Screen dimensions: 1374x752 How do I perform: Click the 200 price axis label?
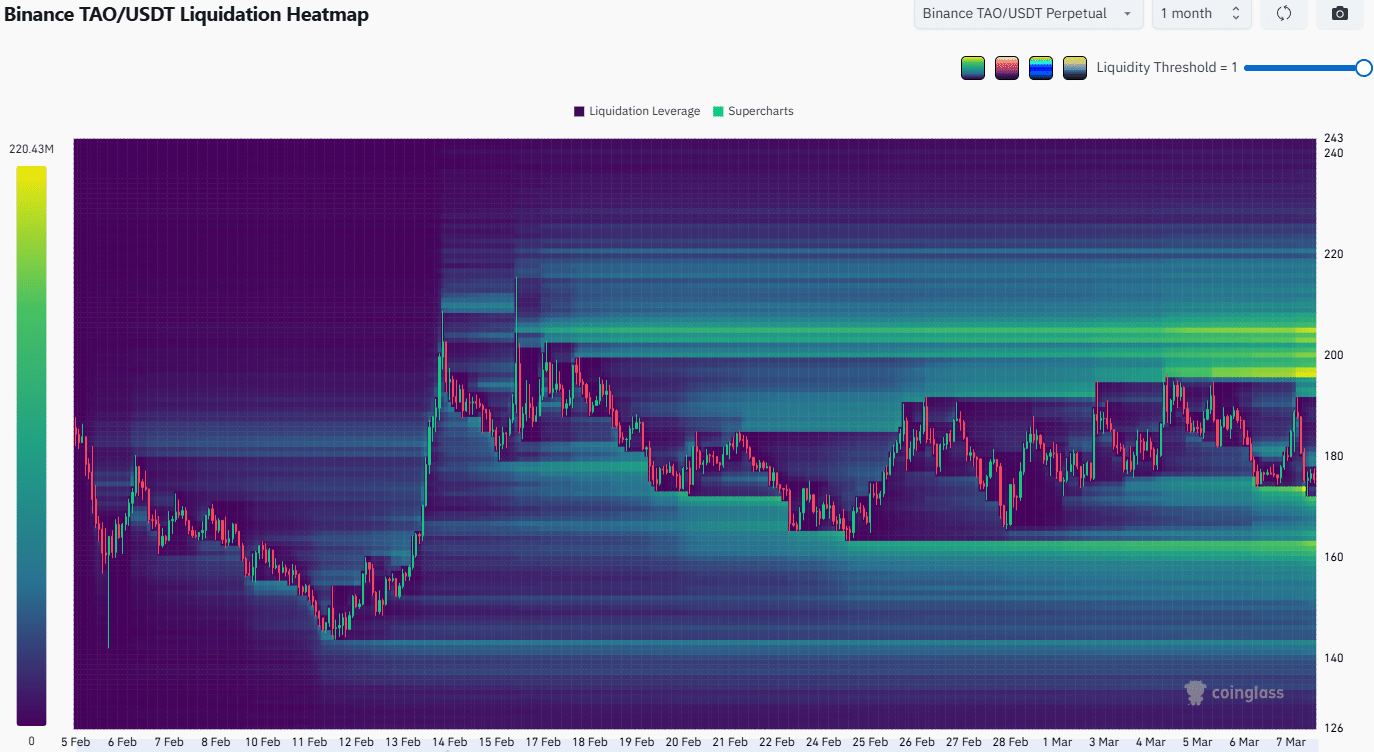pos(1333,355)
